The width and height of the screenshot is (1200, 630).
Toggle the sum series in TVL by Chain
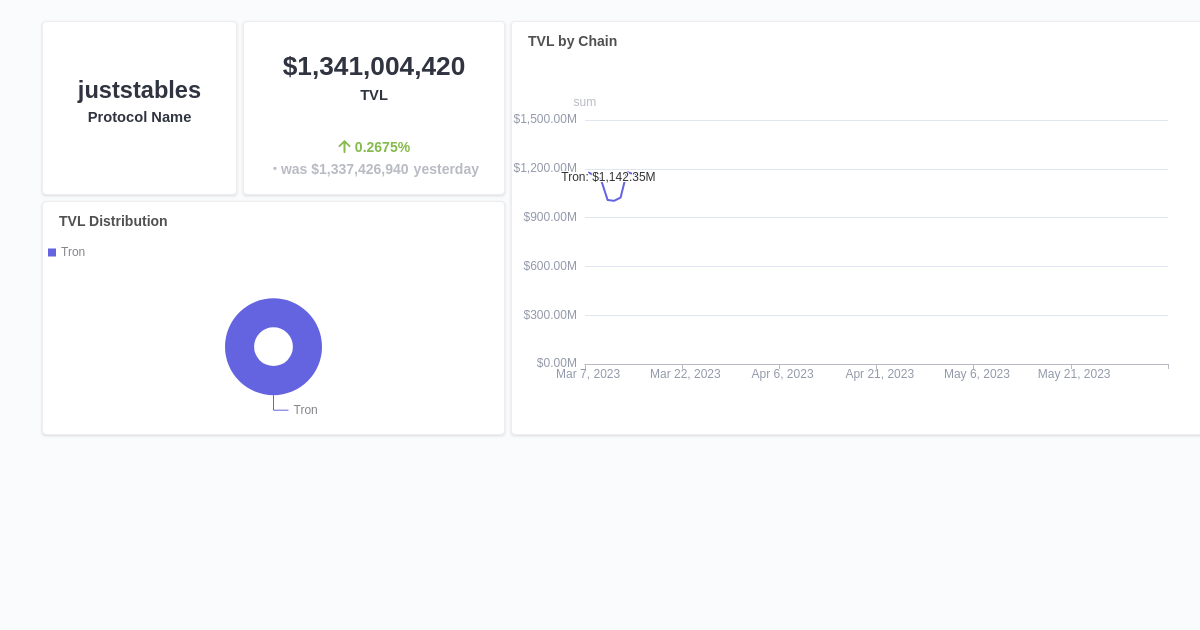click(584, 101)
